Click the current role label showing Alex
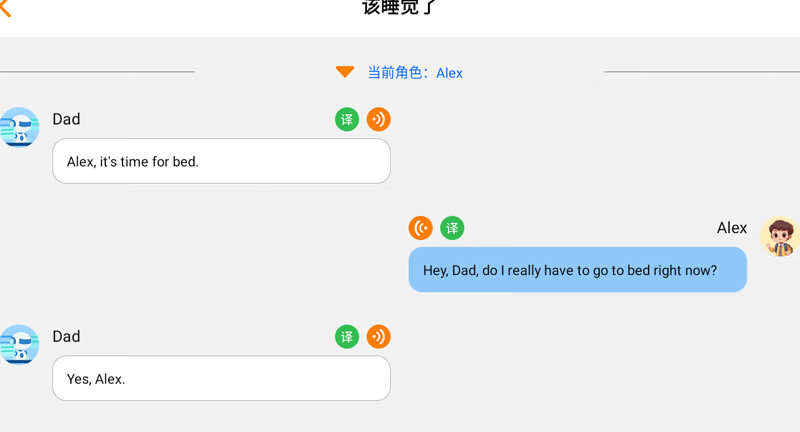 (415, 73)
